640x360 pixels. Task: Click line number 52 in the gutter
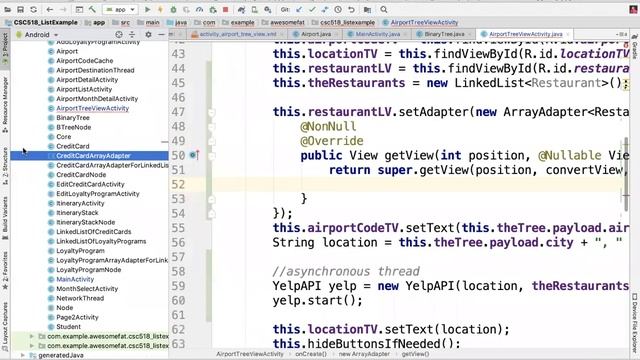[x=178, y=184]
